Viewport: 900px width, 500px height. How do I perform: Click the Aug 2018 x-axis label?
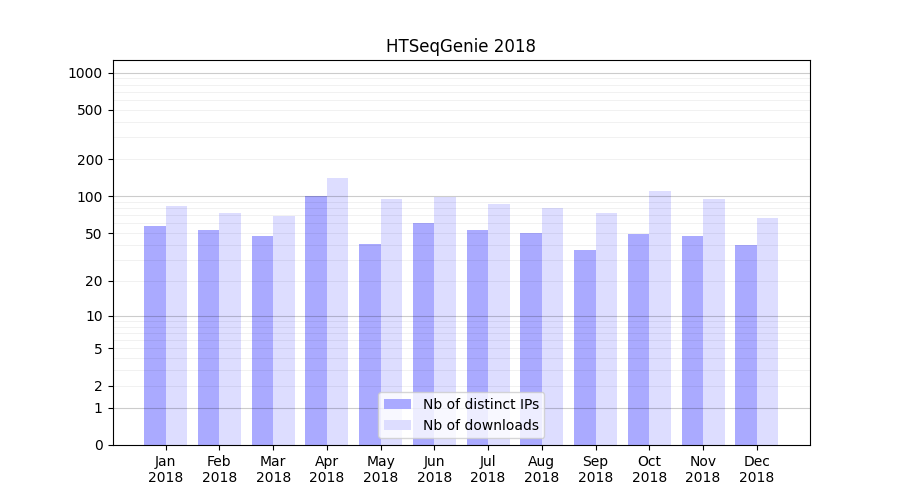(x=541, y=469)
